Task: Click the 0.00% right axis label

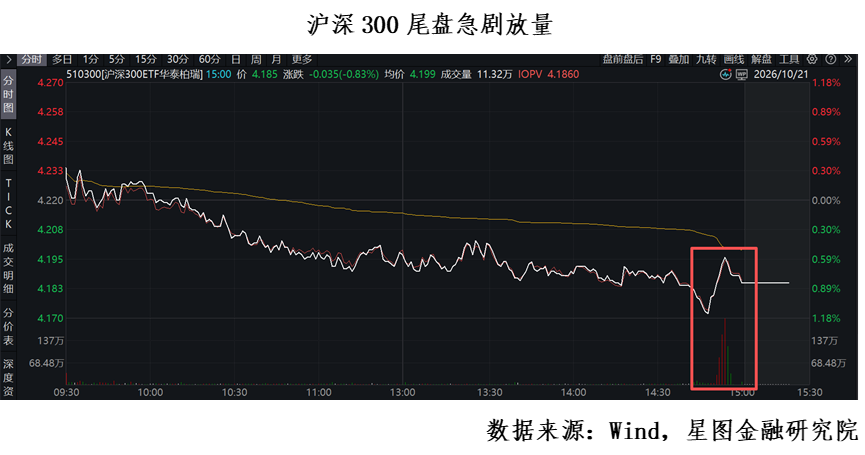Action: tap(826, 201)
